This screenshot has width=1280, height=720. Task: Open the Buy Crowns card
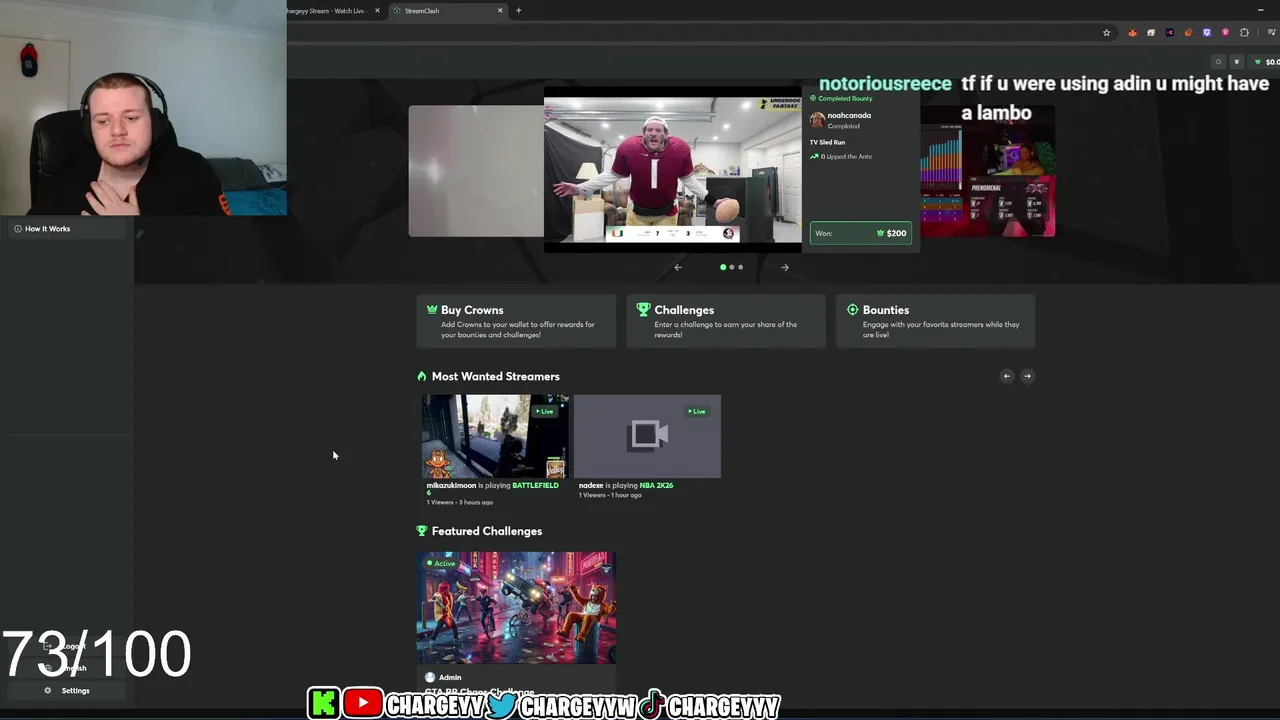pyautogui.click(x=516, y=321)
